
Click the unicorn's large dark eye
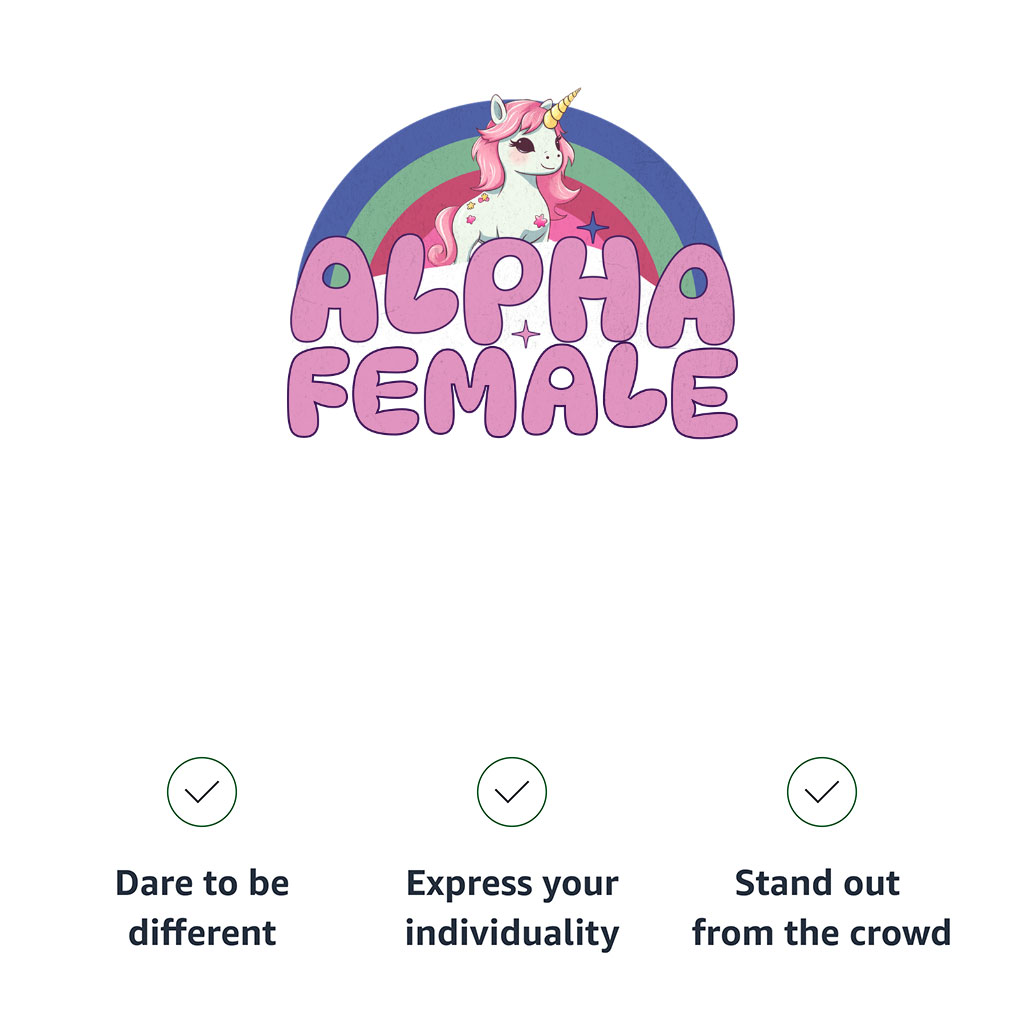[524, 144]
